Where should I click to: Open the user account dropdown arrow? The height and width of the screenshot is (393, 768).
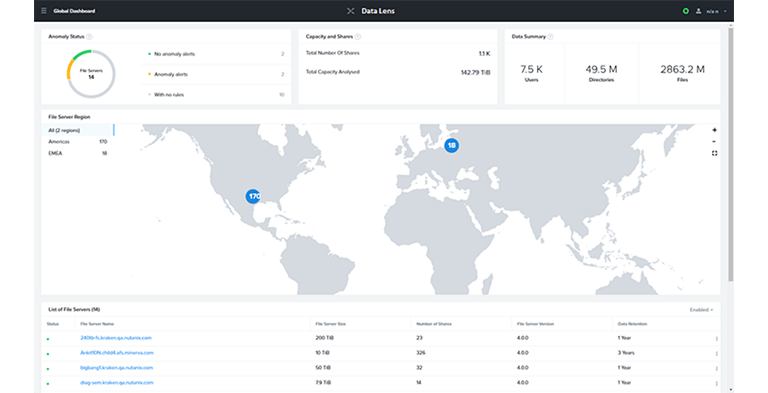click(725, 11)
